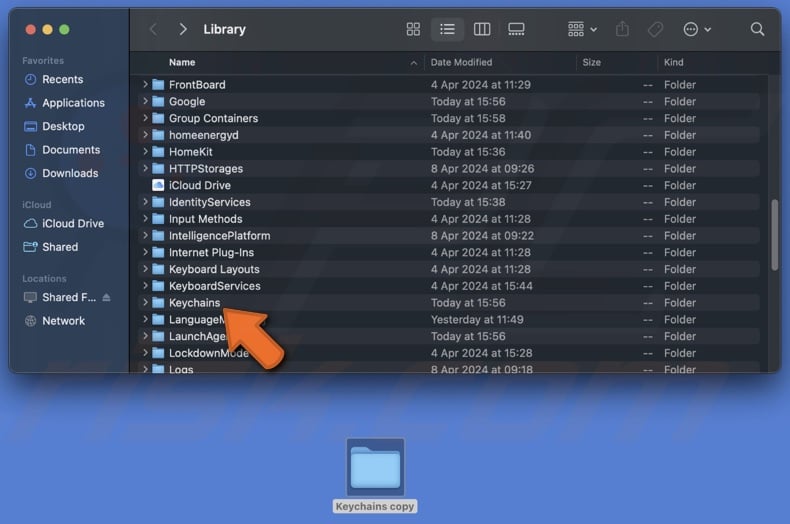This screenshot has height=524, width=790.
Task: Select the Input Methods row
Action: pyautogui.click(x=448, y=219)
